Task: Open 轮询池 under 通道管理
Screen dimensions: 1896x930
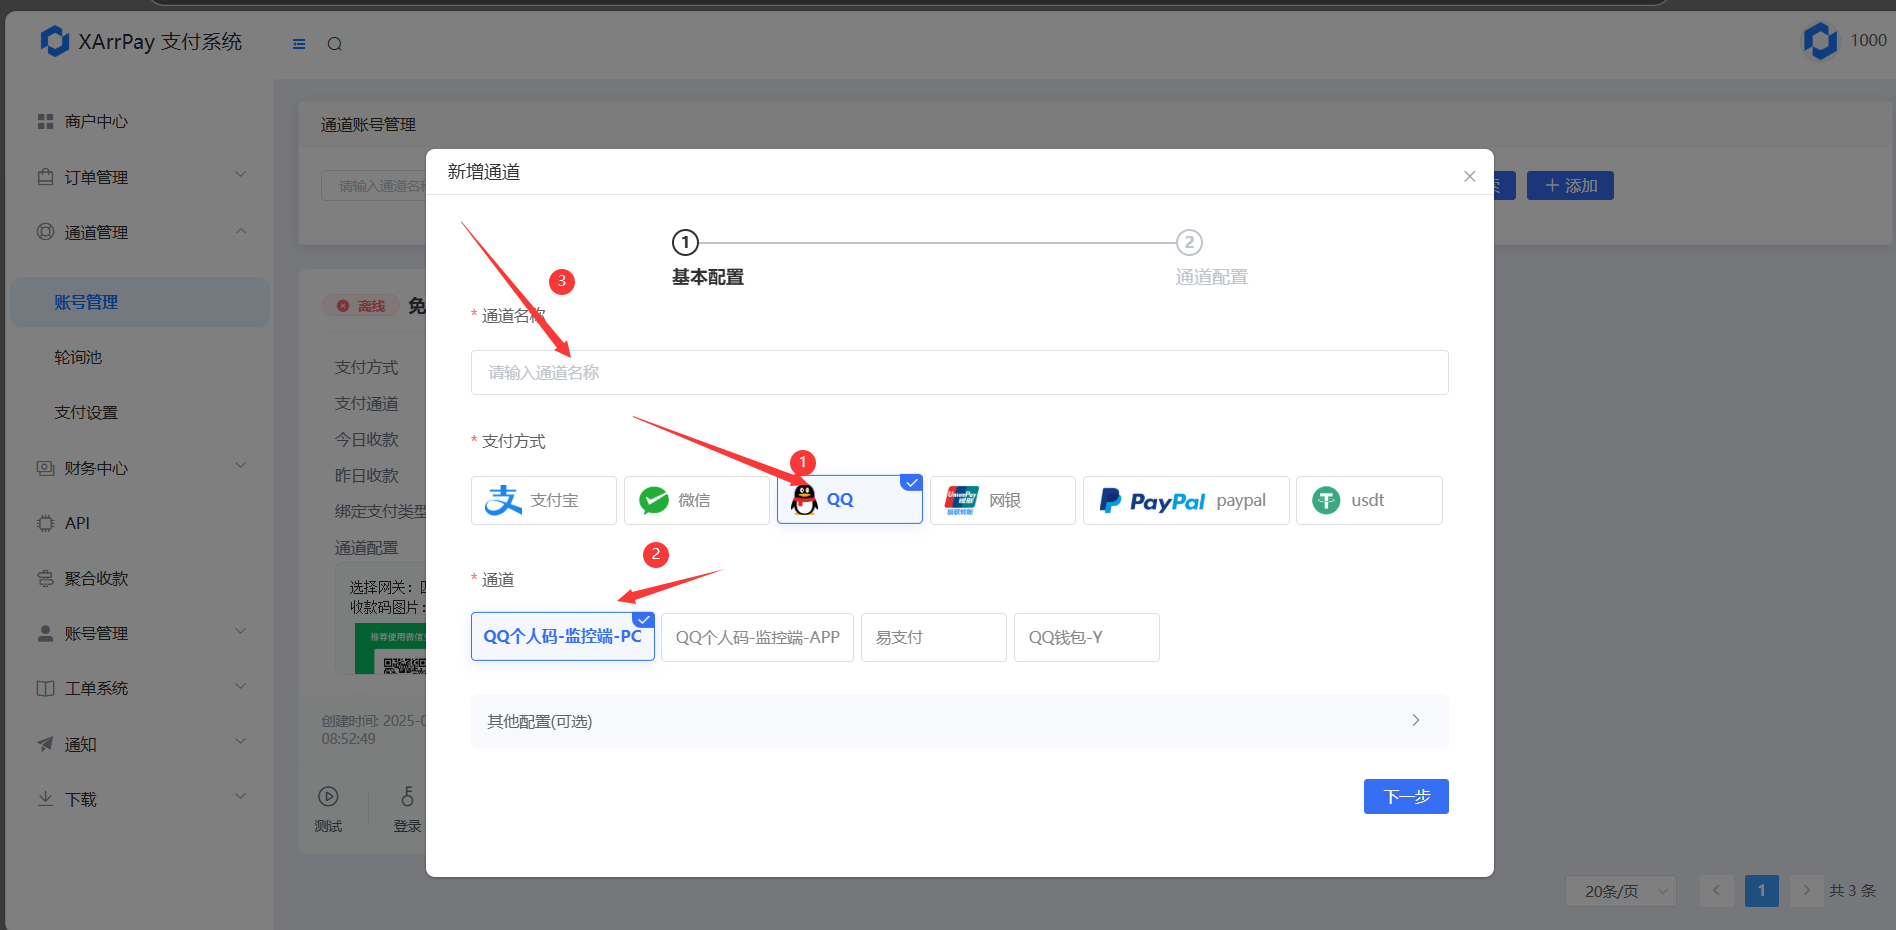Action: point(78,357)
